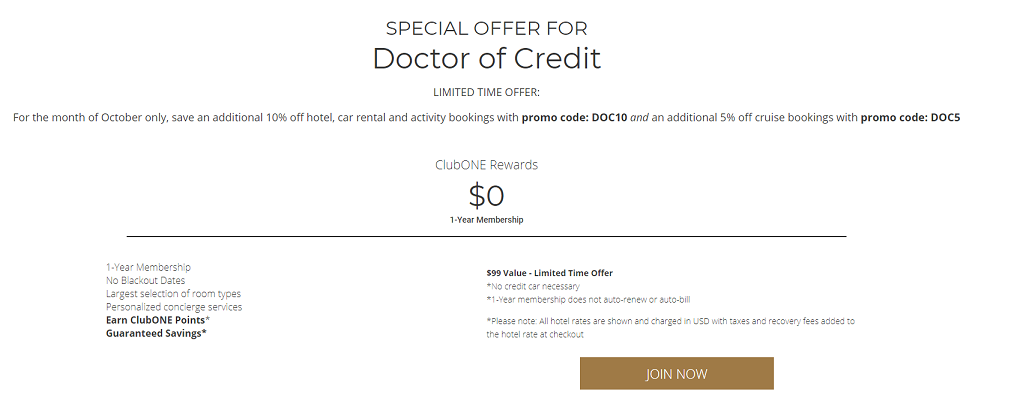
Task: Click "Largest selection of room types"
Action: pos(173,294)
